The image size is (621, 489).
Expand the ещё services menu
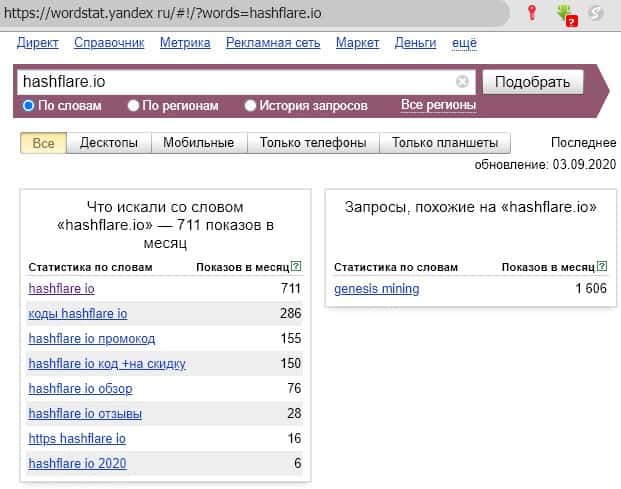464,43
